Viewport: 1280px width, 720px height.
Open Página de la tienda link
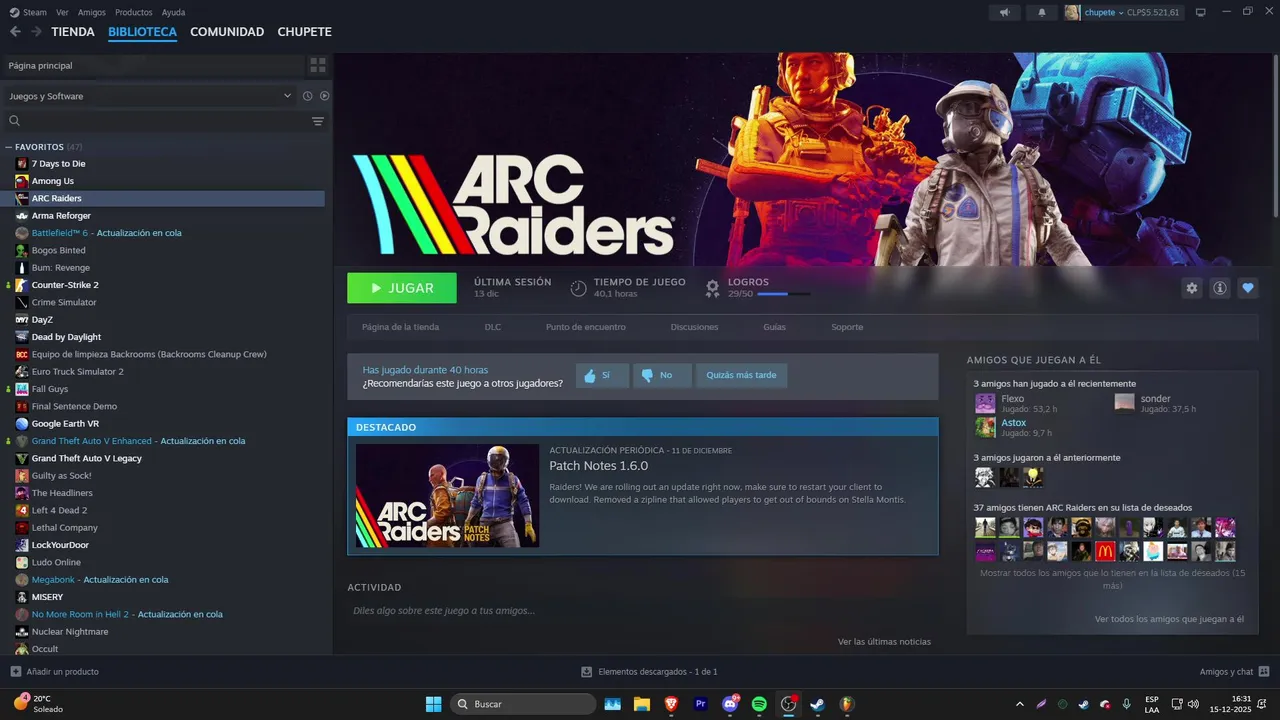click(x=400, y=327)
